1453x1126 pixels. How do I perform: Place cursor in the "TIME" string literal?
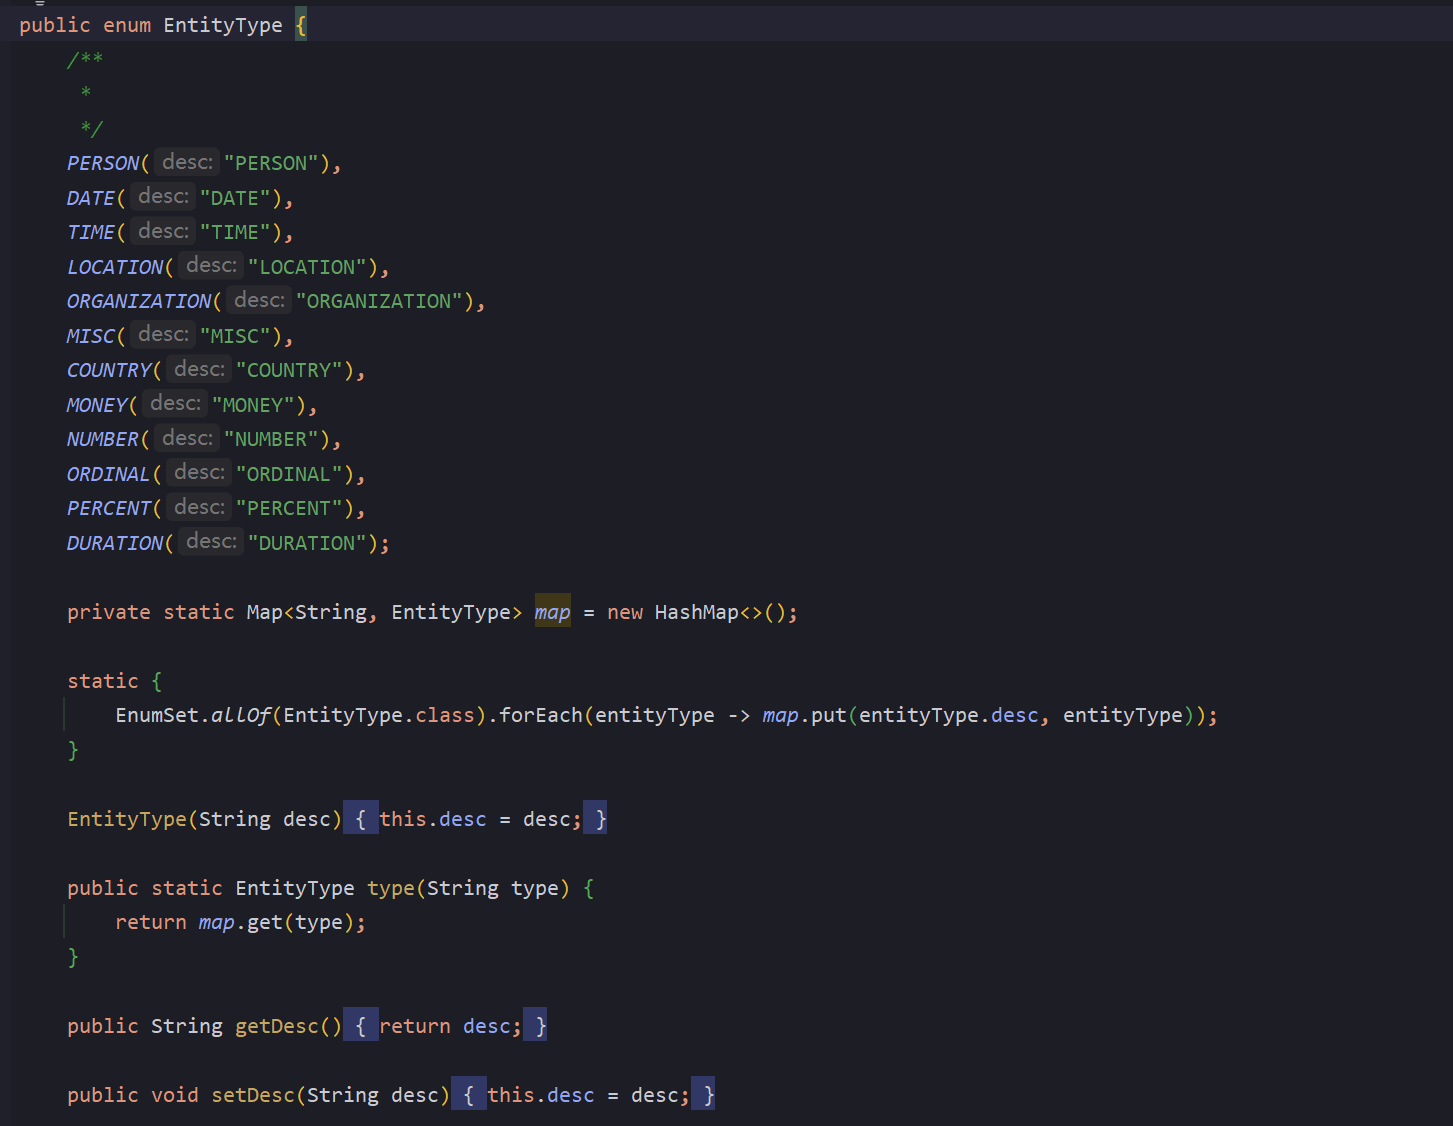(235, 232)
